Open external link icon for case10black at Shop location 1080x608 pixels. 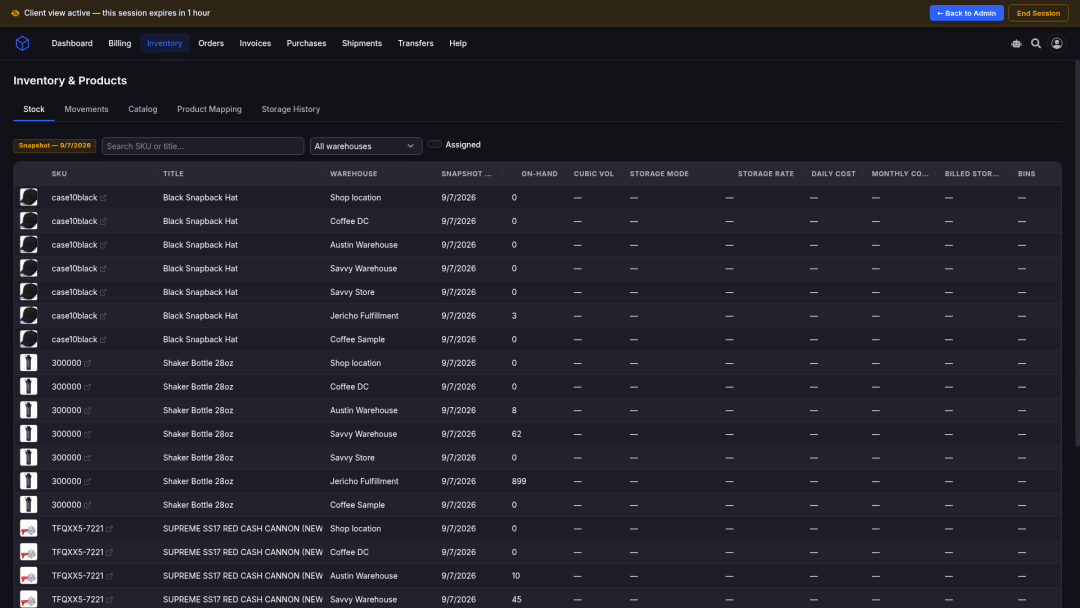103,198
